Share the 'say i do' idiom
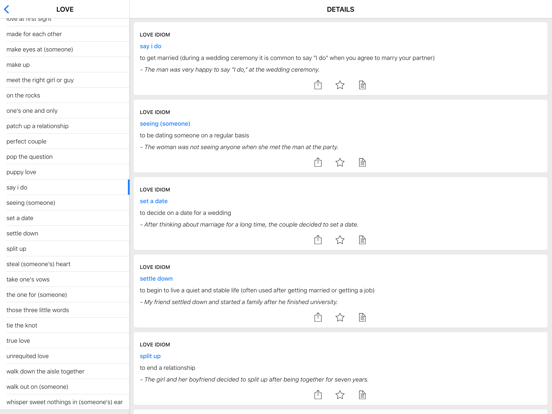 (x=318, y=85)
